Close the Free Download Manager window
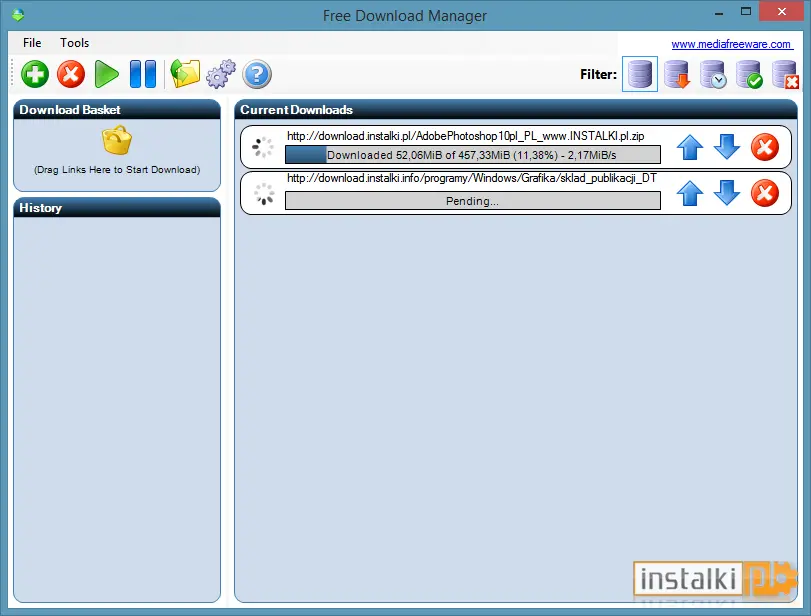This screenshot has width=811, height=616. click(x=782, y=11)
